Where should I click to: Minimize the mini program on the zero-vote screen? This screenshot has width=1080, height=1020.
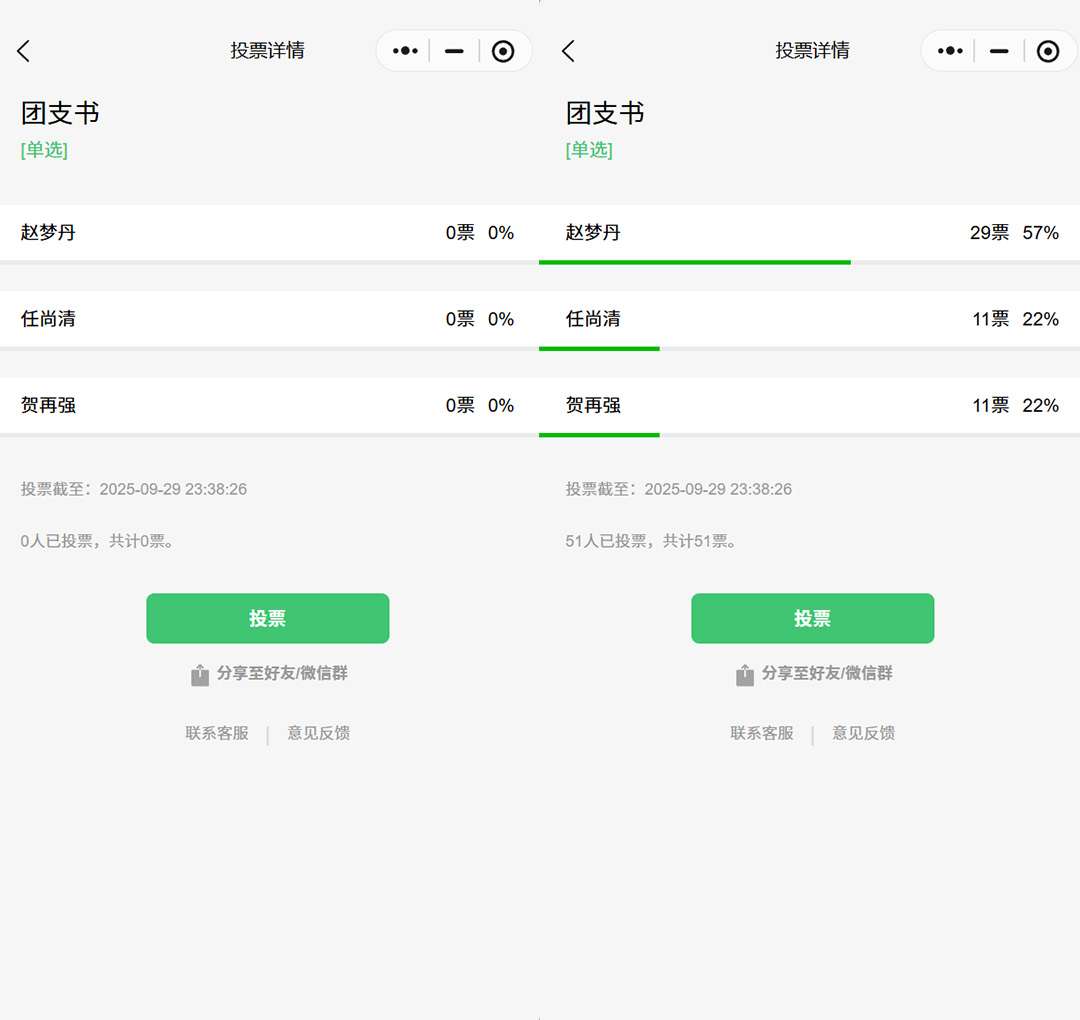click(x=454, y=51)
